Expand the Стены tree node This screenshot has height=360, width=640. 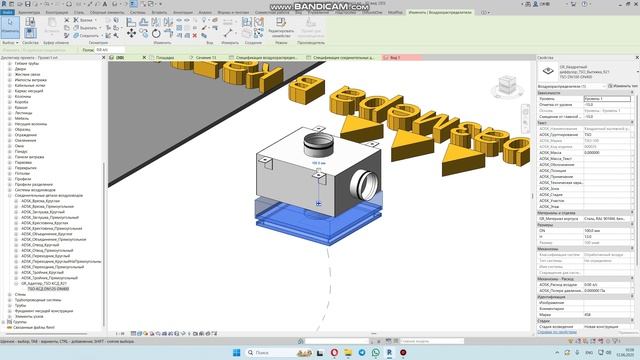coord(10,294)
